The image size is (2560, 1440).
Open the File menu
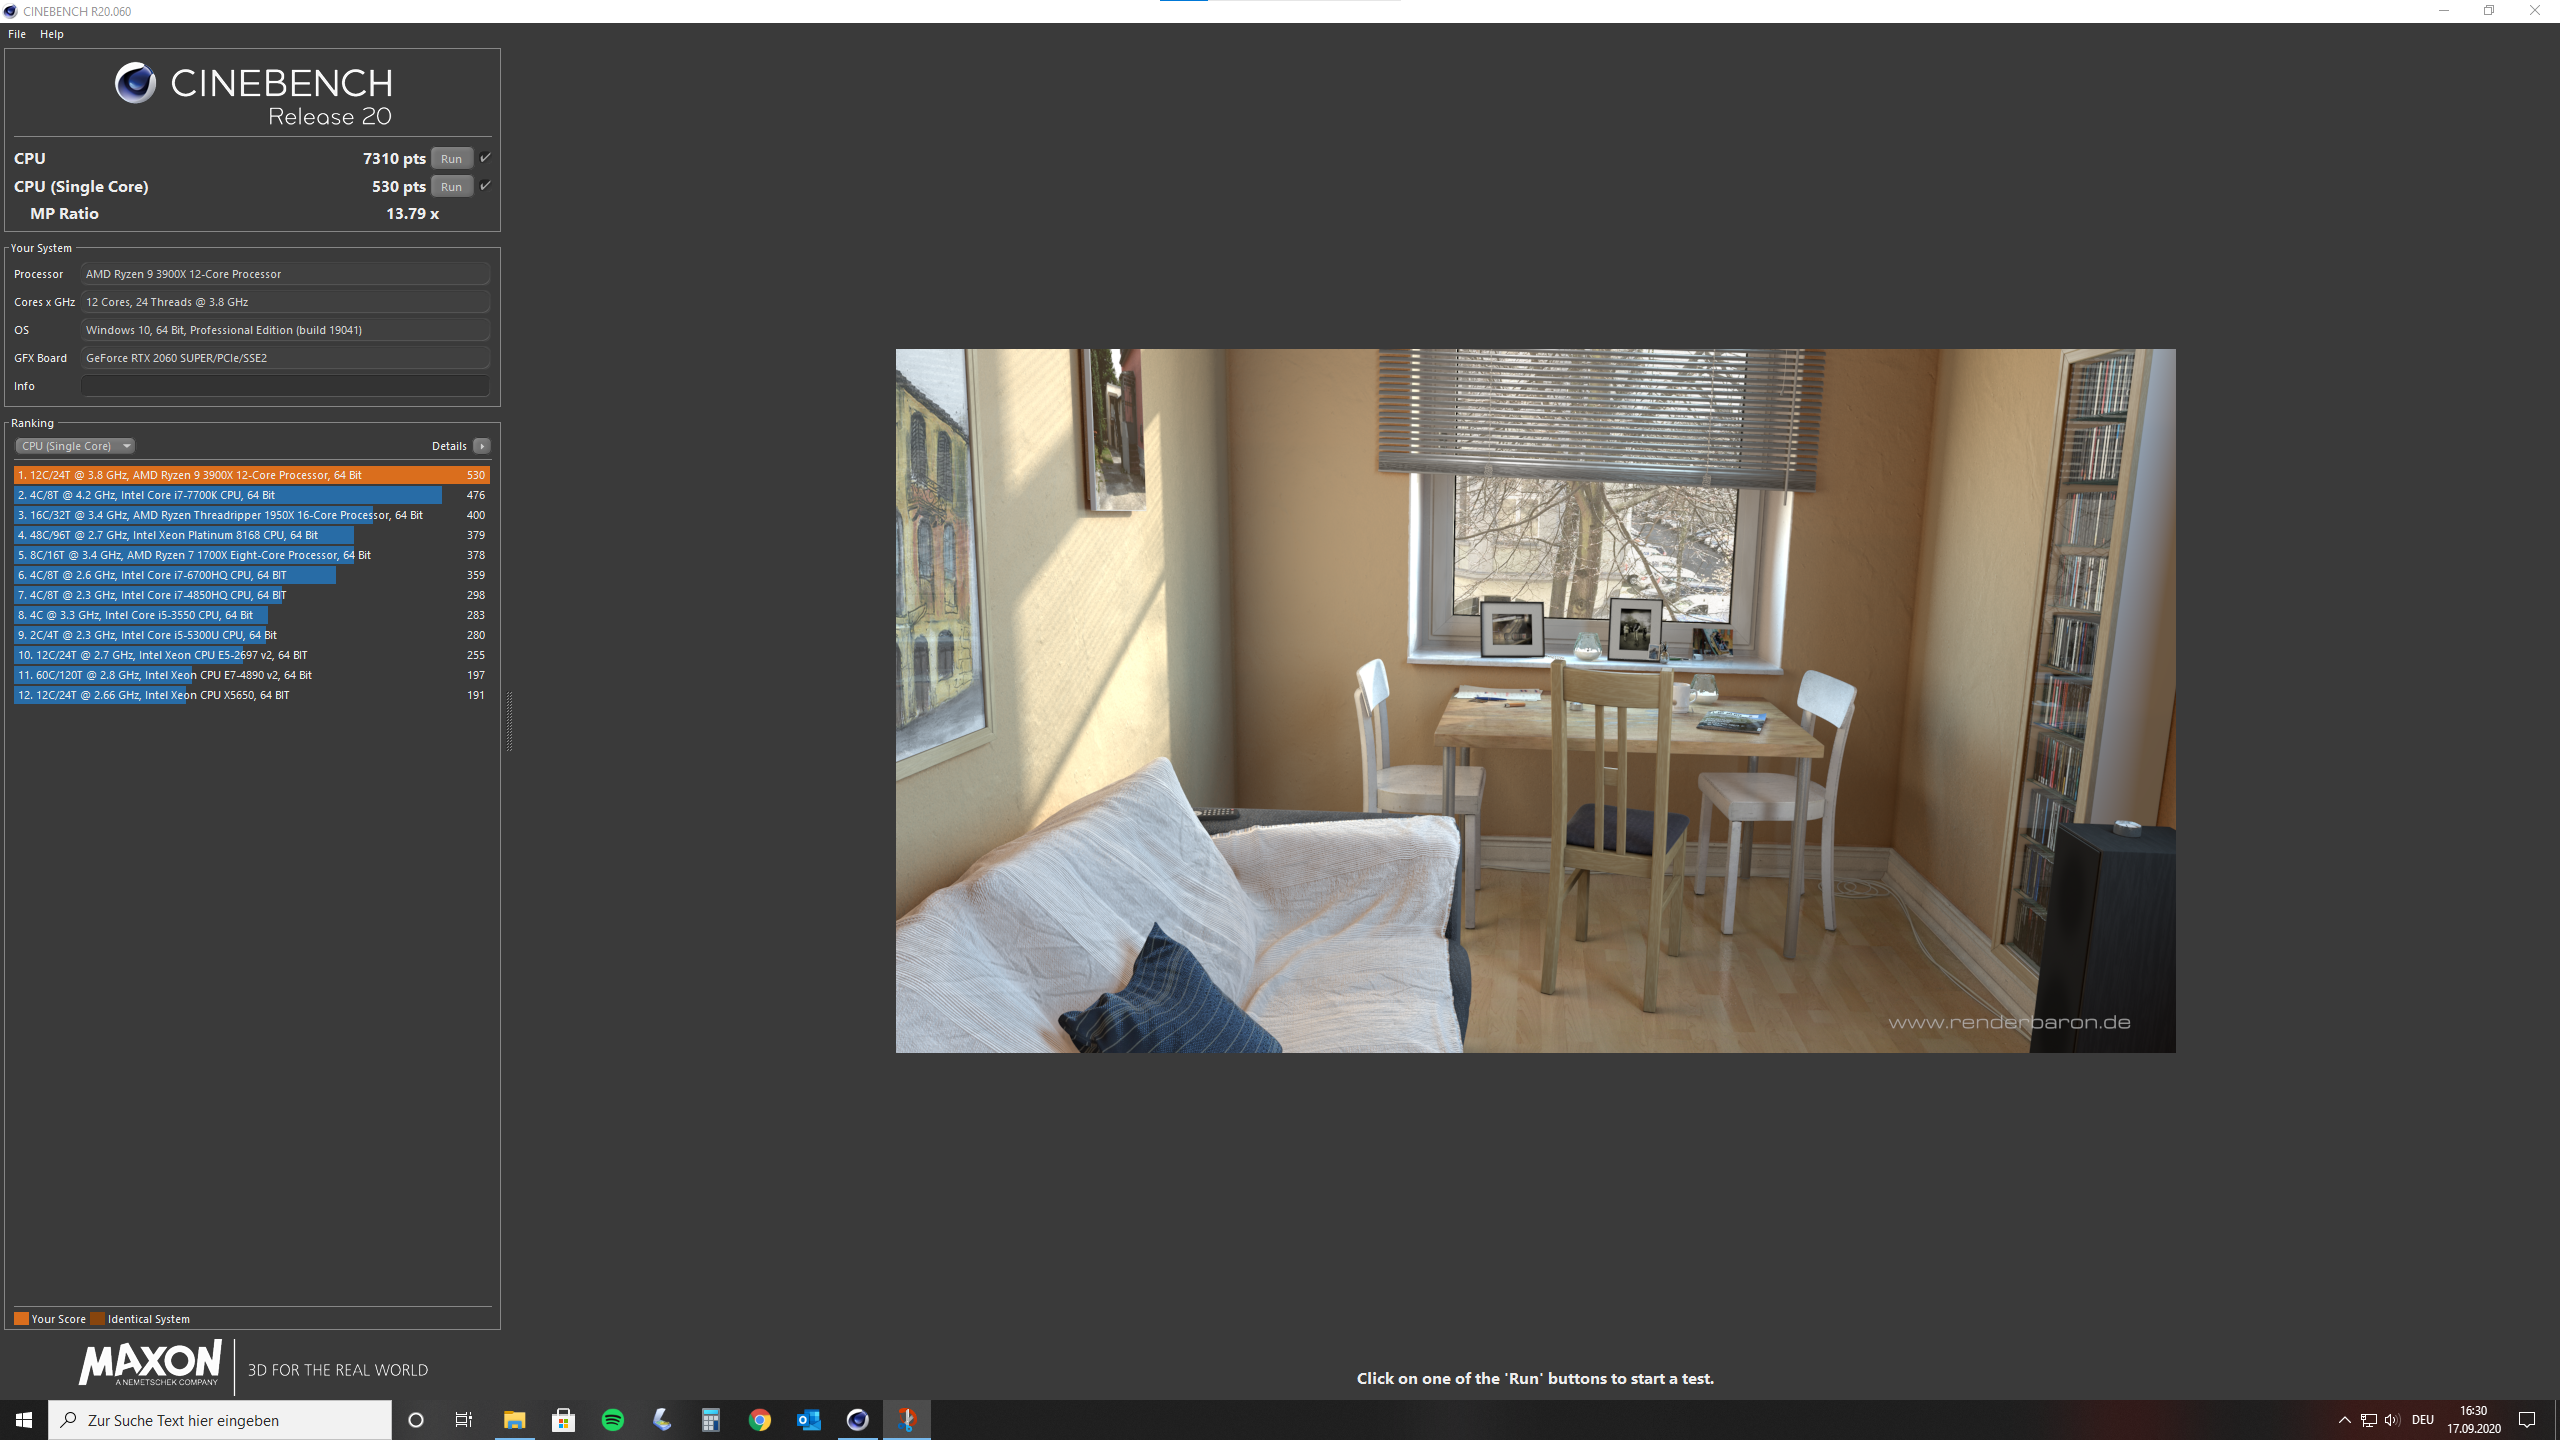pos(16,33)
